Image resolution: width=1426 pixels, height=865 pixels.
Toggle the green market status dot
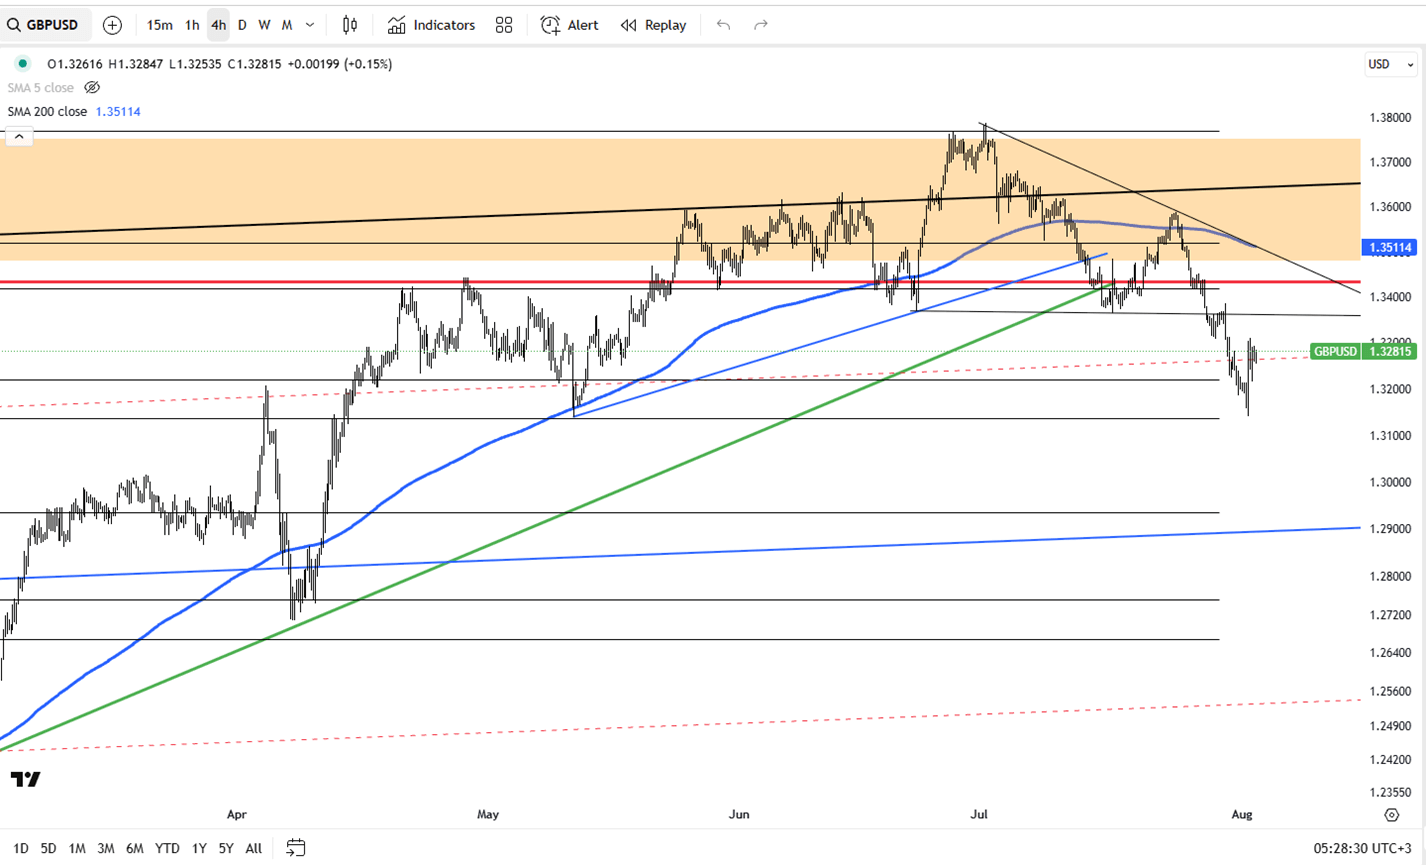(23, 64)
